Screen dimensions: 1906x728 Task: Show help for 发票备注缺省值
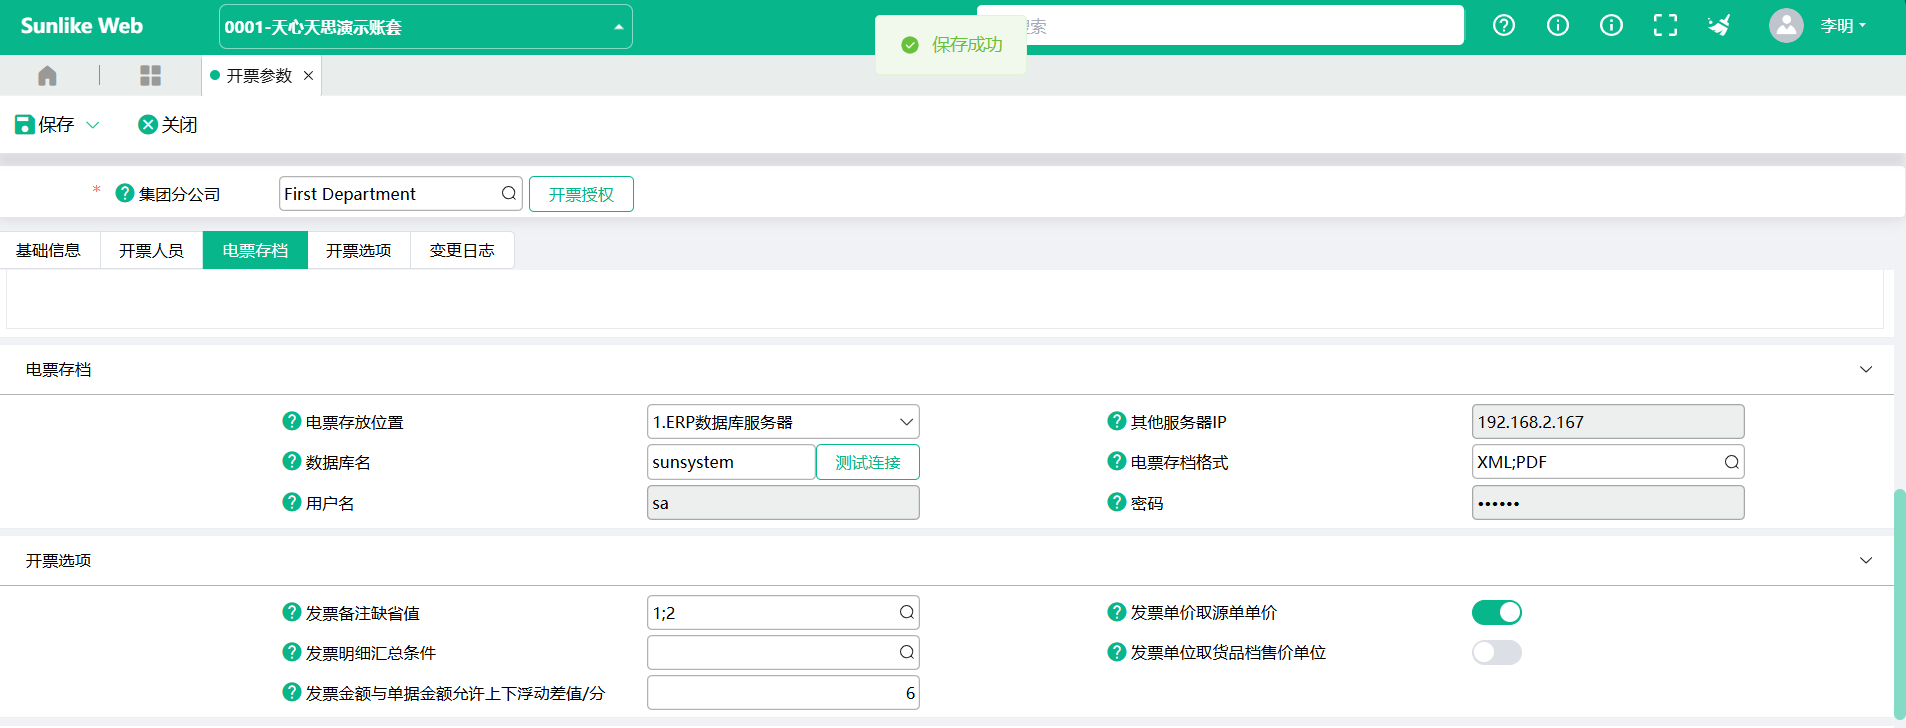coord(292,612)
